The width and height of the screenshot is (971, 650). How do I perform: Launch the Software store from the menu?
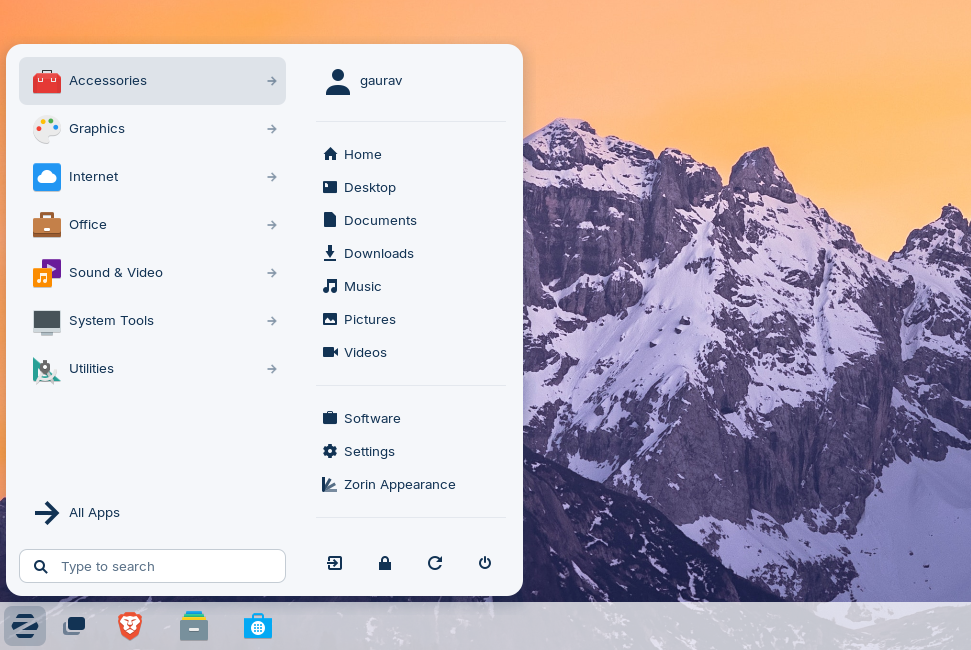click(372, 418)
